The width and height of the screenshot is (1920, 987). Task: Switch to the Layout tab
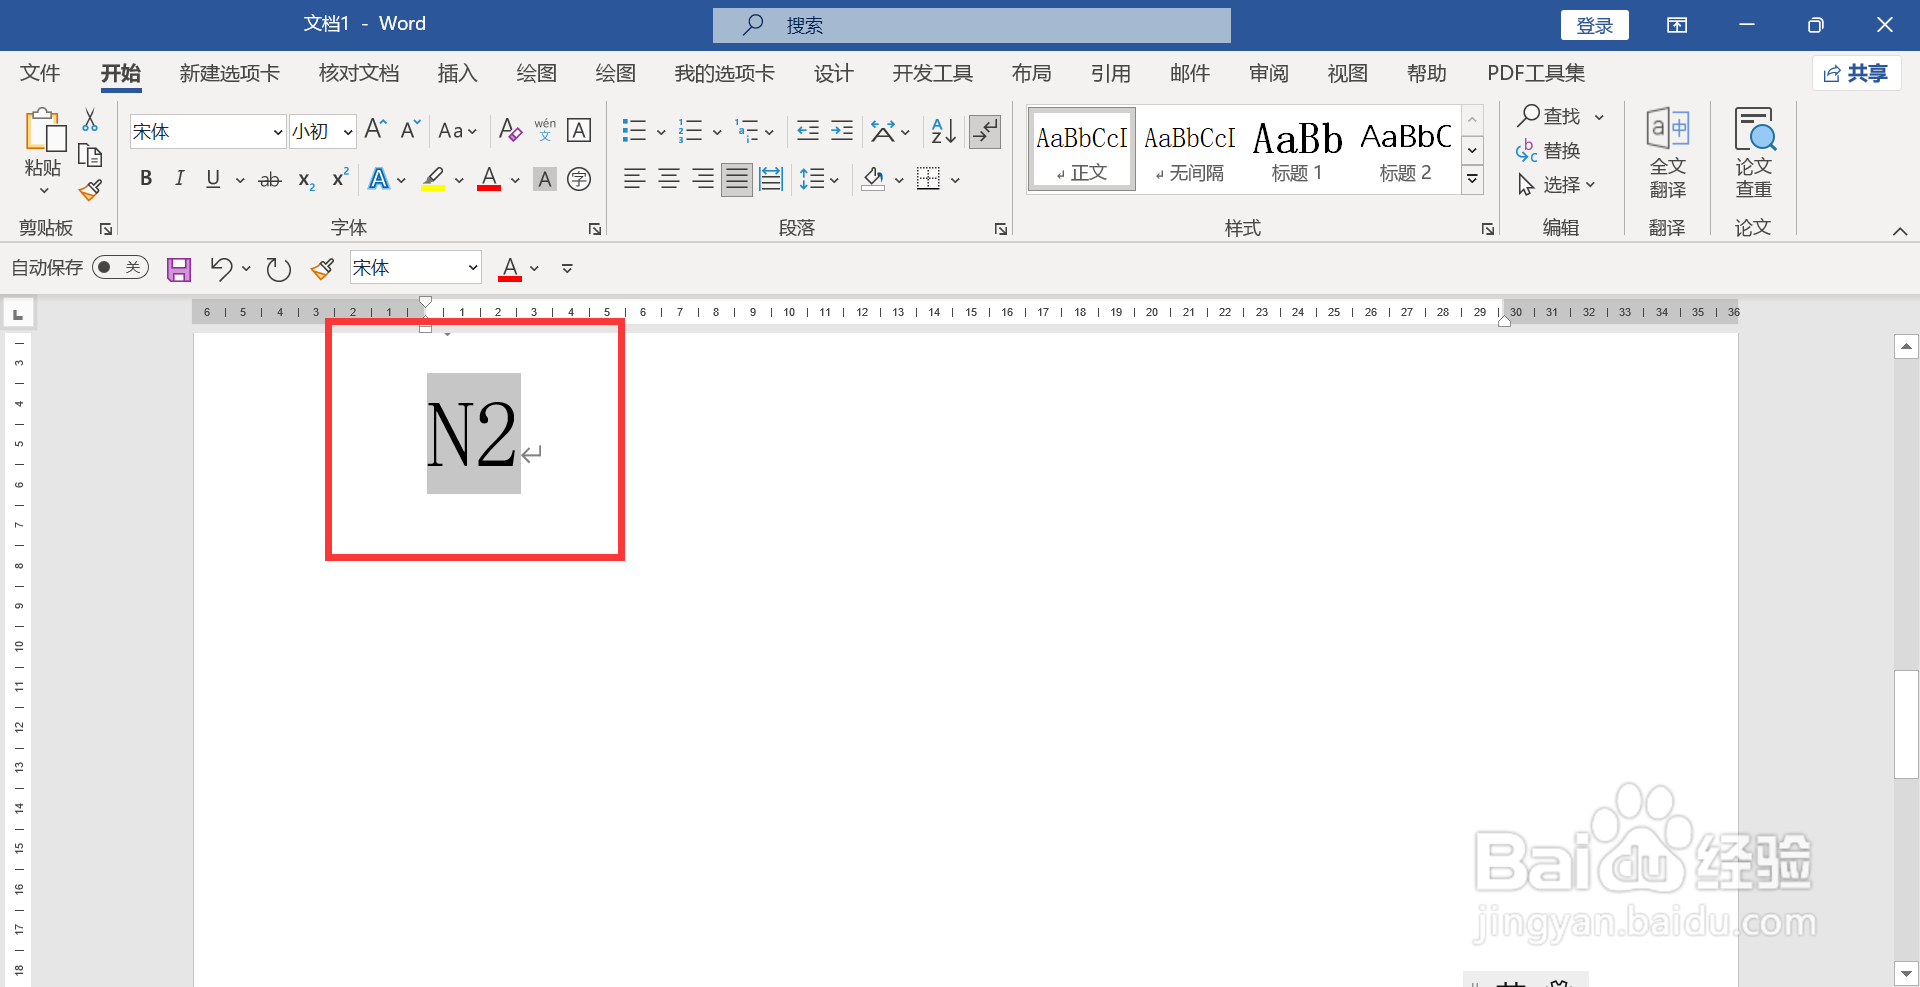(1031, 73)
